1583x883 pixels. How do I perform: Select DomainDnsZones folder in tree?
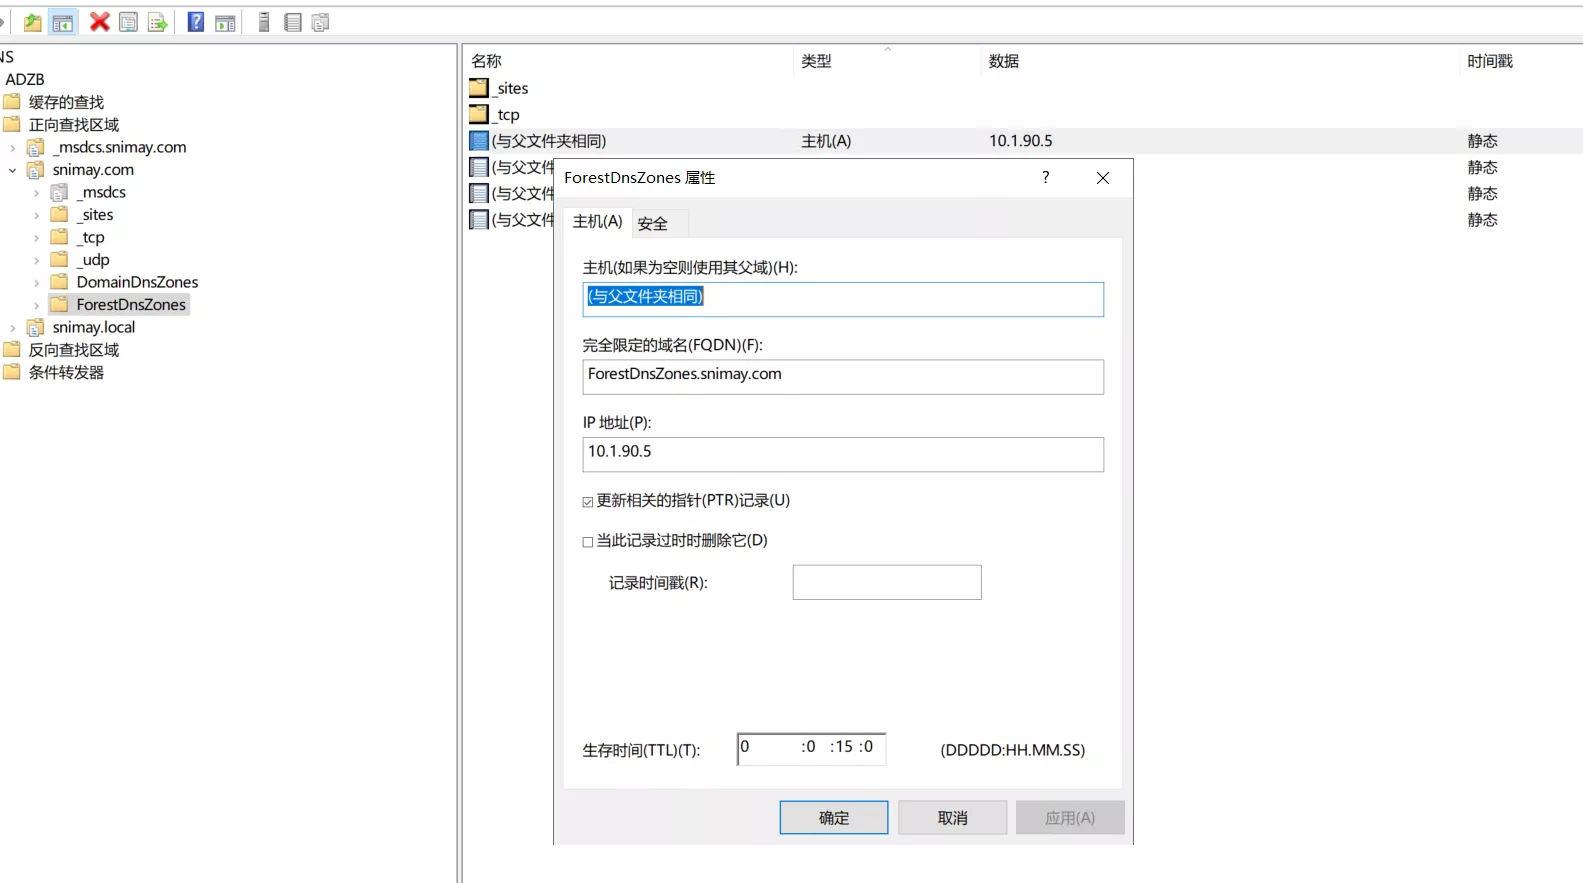coord(137,282)
